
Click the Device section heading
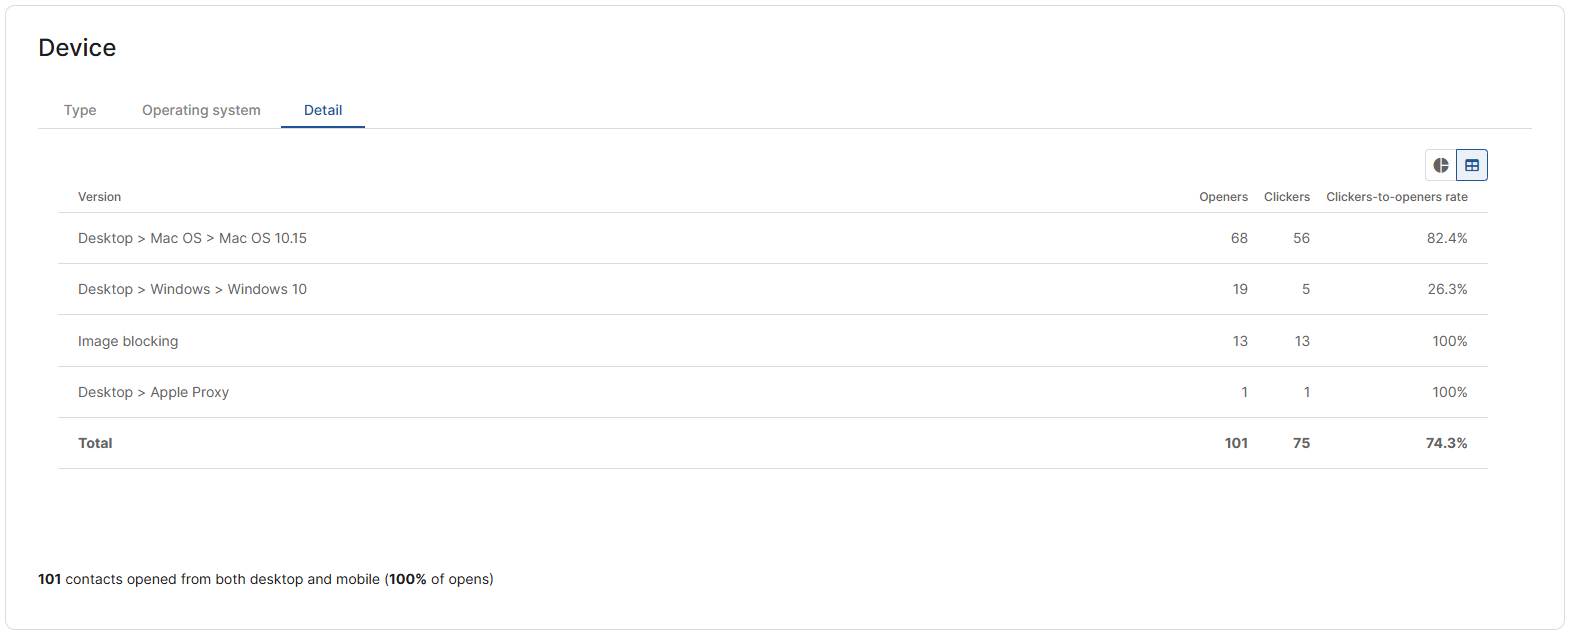pos(77,48)
